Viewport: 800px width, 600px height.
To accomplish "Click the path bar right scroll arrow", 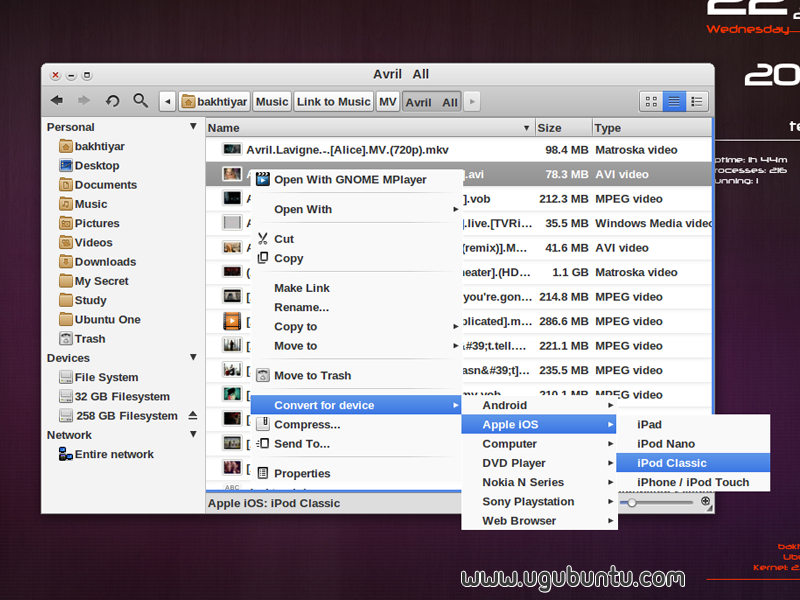I will (x=472, y=102).
